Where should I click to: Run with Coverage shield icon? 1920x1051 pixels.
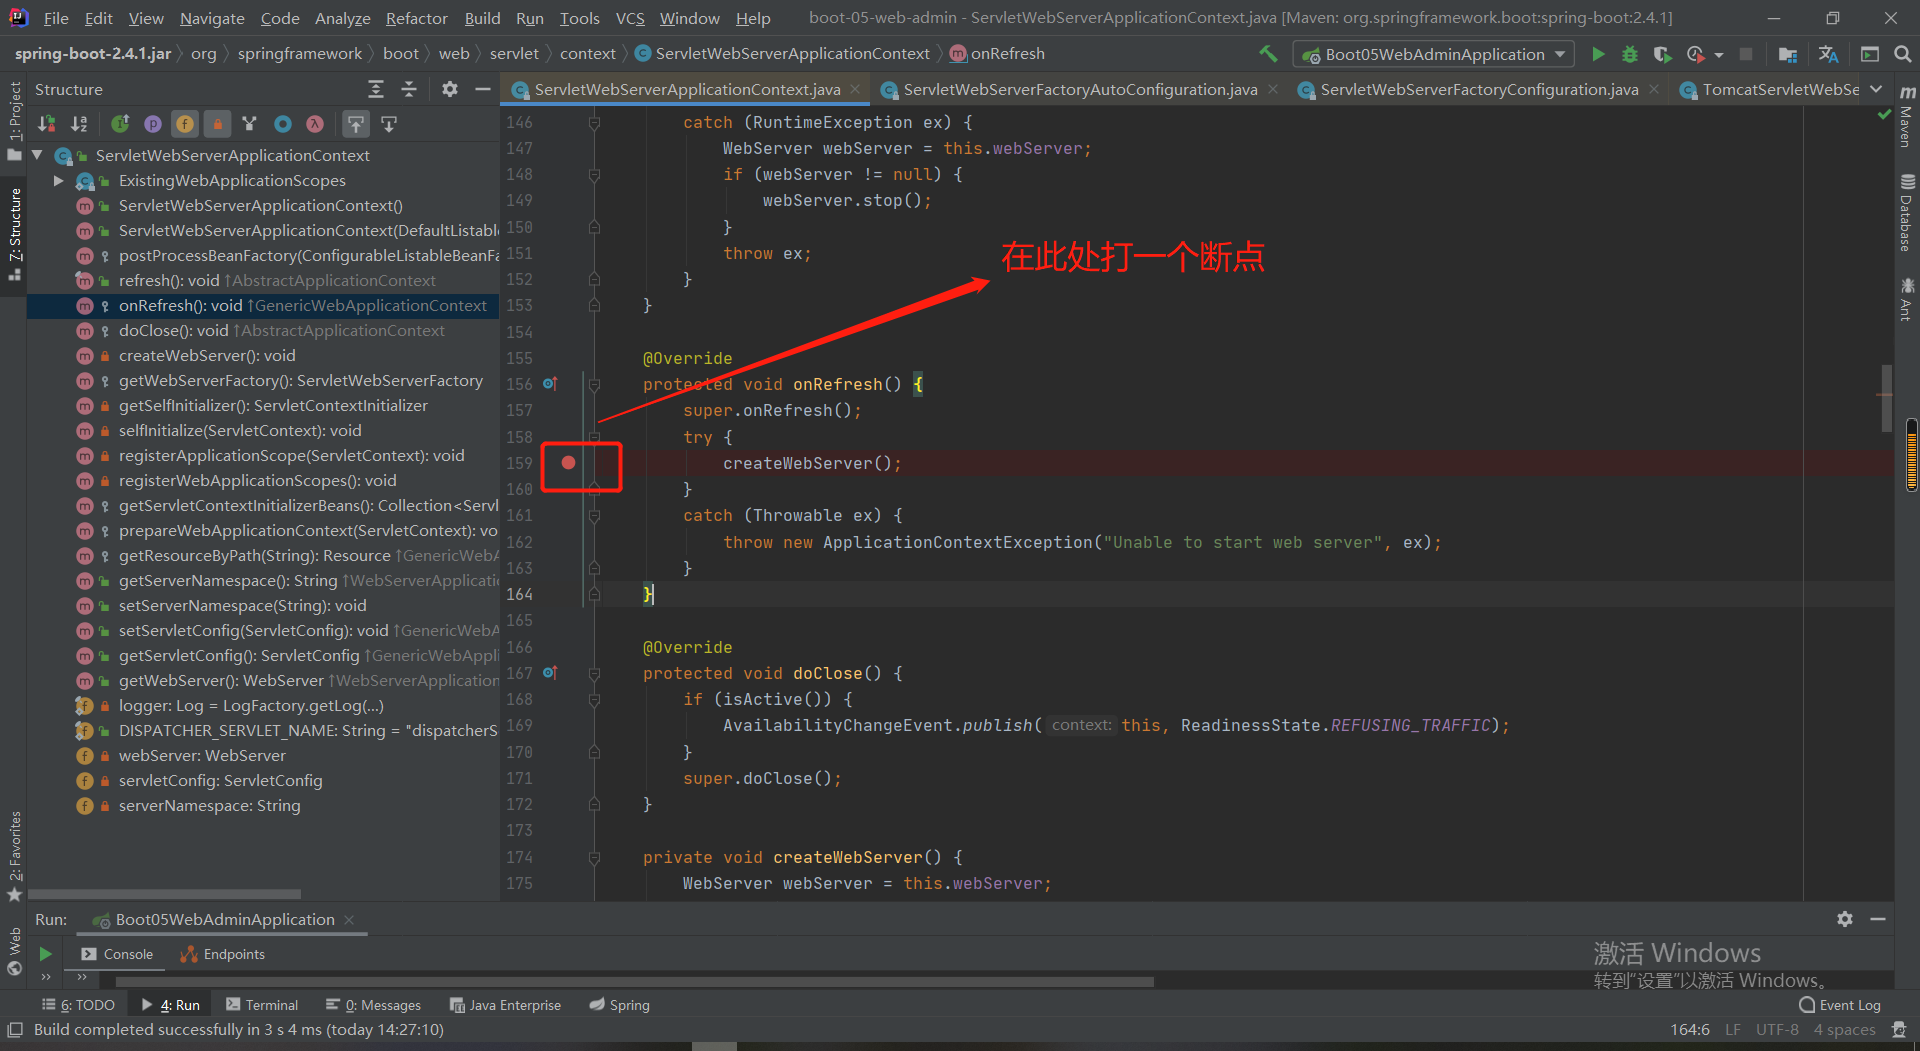(1662, 54)
